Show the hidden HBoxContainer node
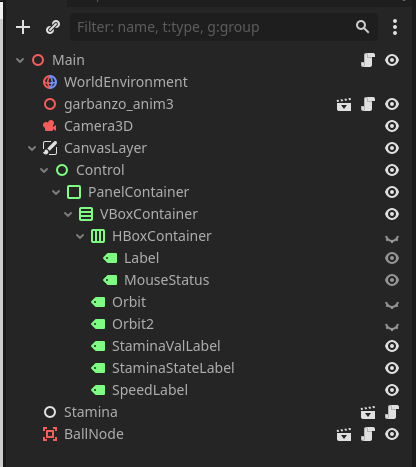 coord(392,238)
